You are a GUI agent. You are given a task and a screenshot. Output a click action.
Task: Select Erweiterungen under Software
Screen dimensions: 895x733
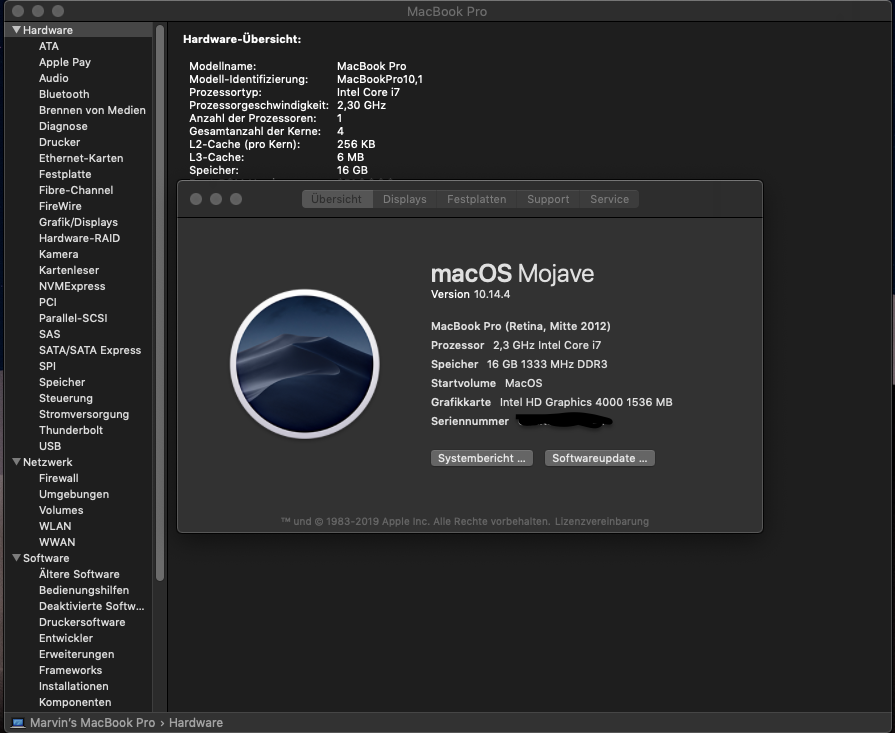pos(76,654)
